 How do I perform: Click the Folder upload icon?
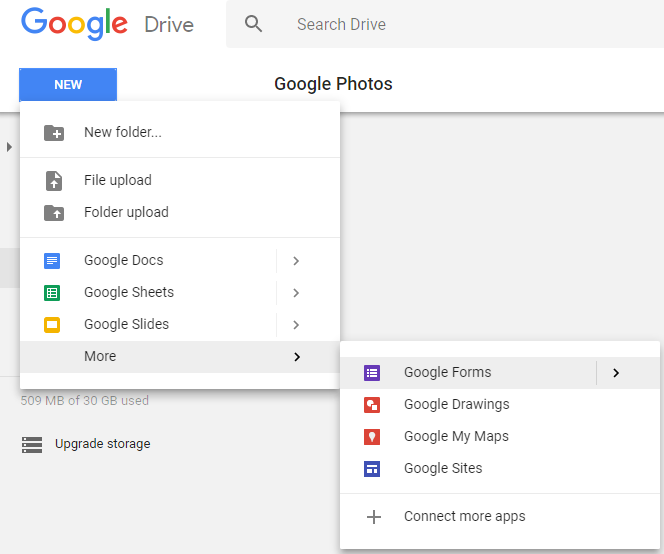pyautogui.click(x=54, y=213)
